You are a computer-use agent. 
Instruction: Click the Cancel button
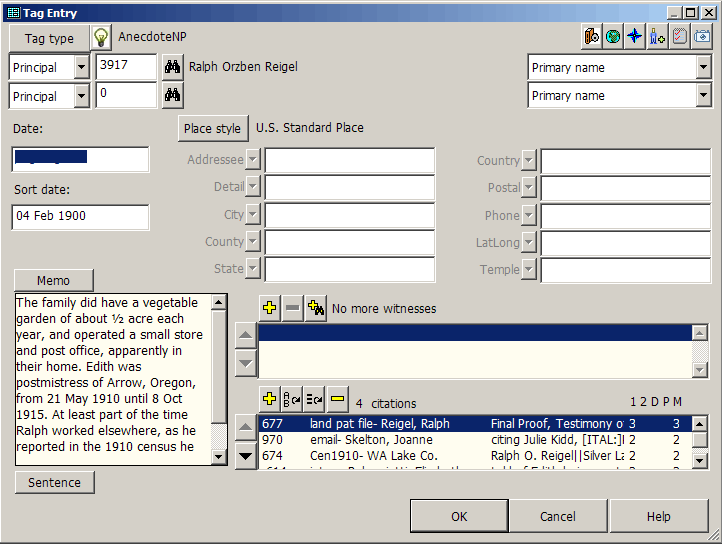click(558, 516)
